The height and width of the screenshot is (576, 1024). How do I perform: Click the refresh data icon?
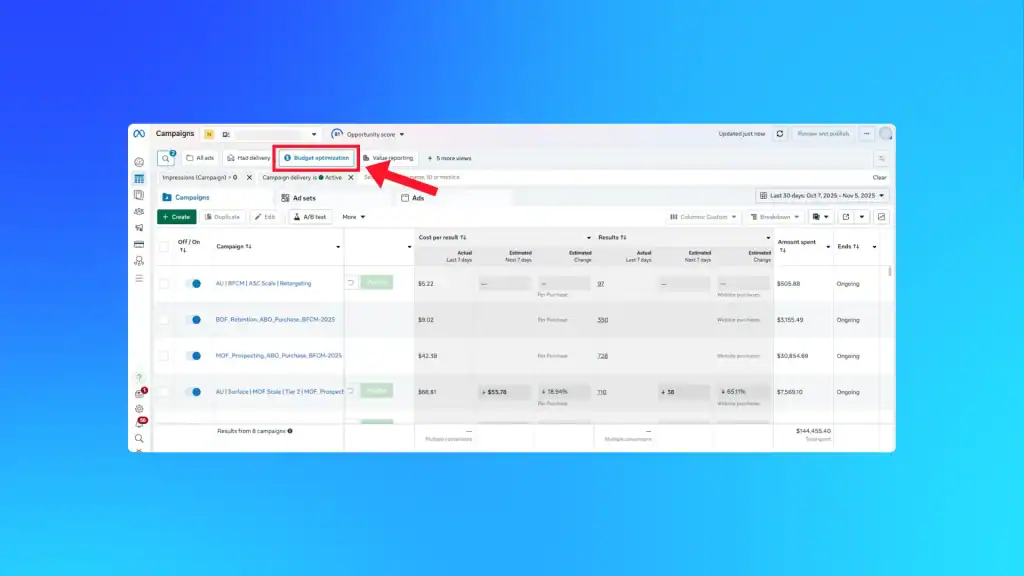click(x=780, y=134)
